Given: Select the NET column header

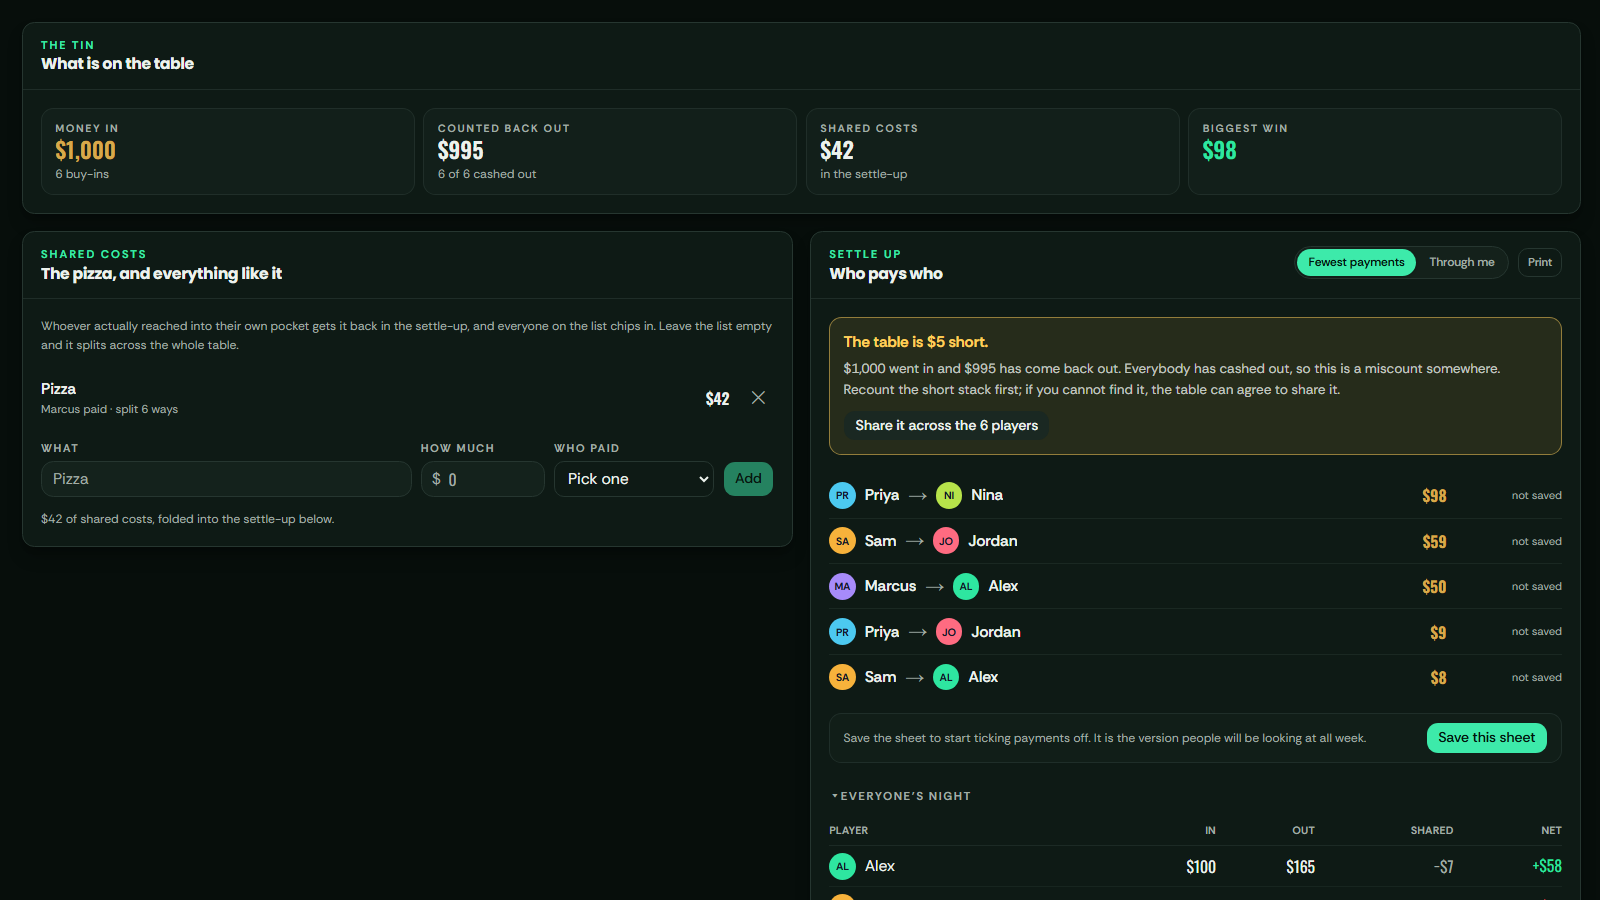Looking at the screenshot, I should 1551,830.
